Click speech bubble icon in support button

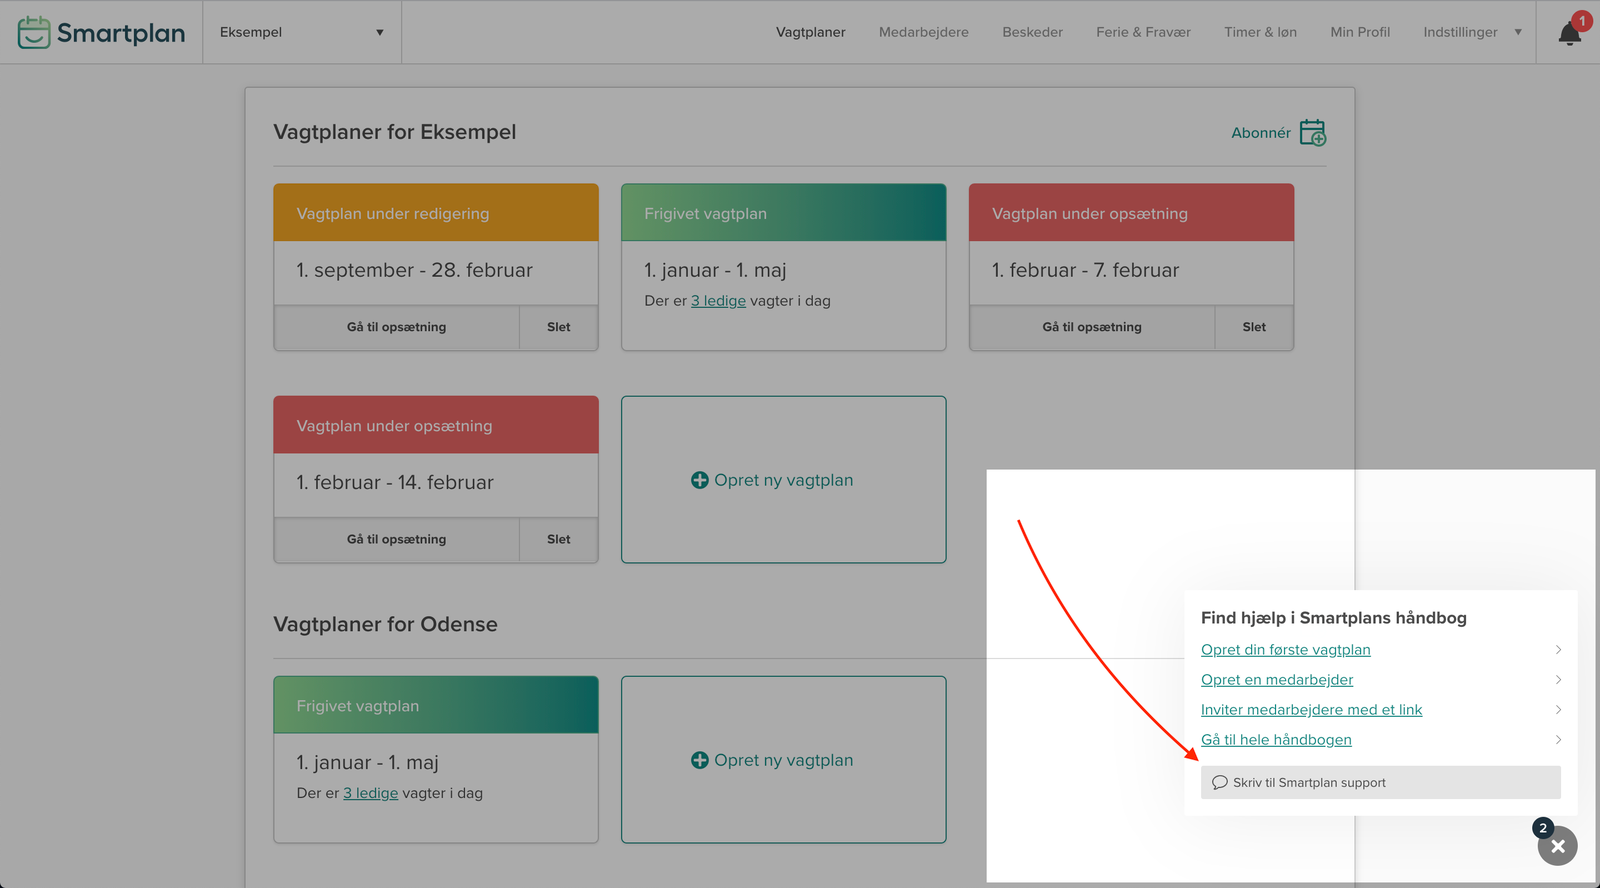[x=1219, y=783]
